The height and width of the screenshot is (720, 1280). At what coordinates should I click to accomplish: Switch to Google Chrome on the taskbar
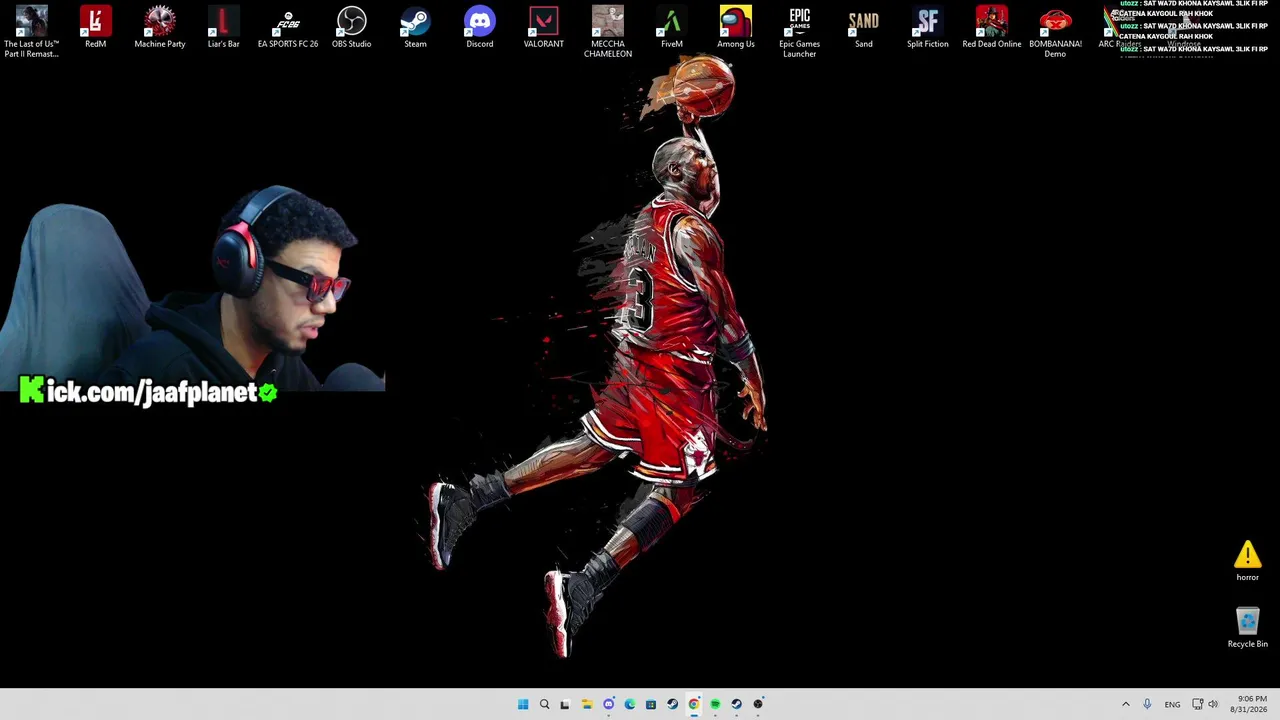693,704
